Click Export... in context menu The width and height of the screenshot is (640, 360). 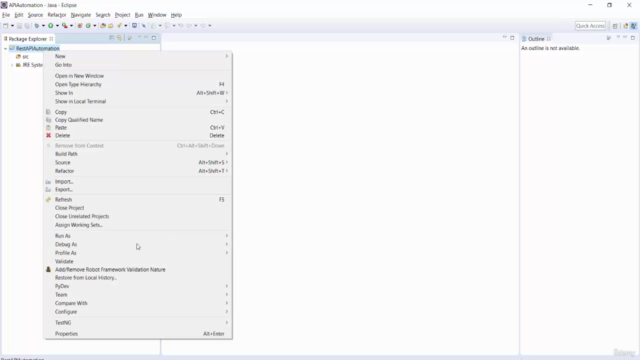point(138,190)
